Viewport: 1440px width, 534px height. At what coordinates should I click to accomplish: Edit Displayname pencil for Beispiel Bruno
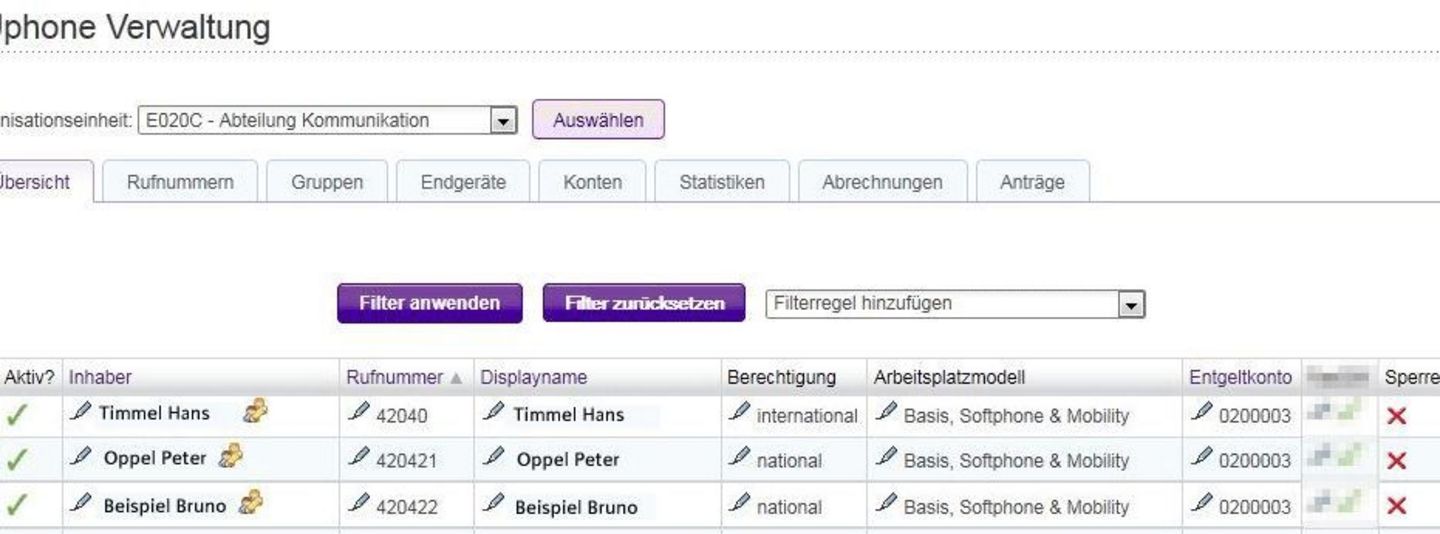(493, 503)
